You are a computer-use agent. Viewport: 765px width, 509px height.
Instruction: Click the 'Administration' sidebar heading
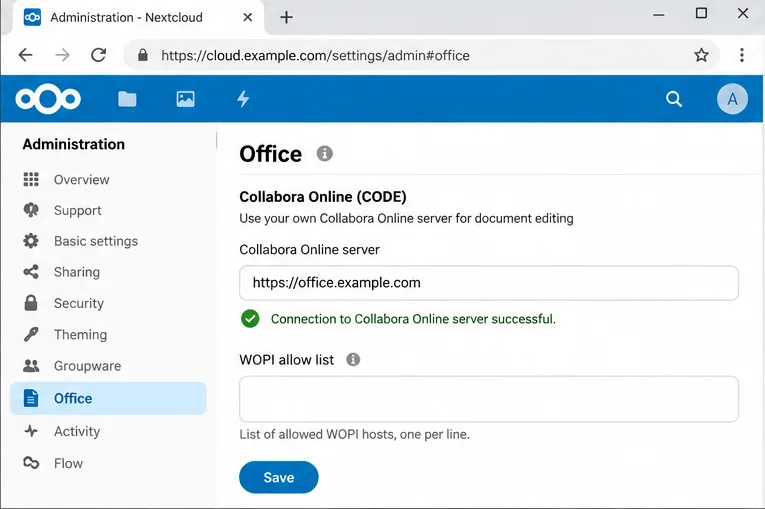[74, 144]
